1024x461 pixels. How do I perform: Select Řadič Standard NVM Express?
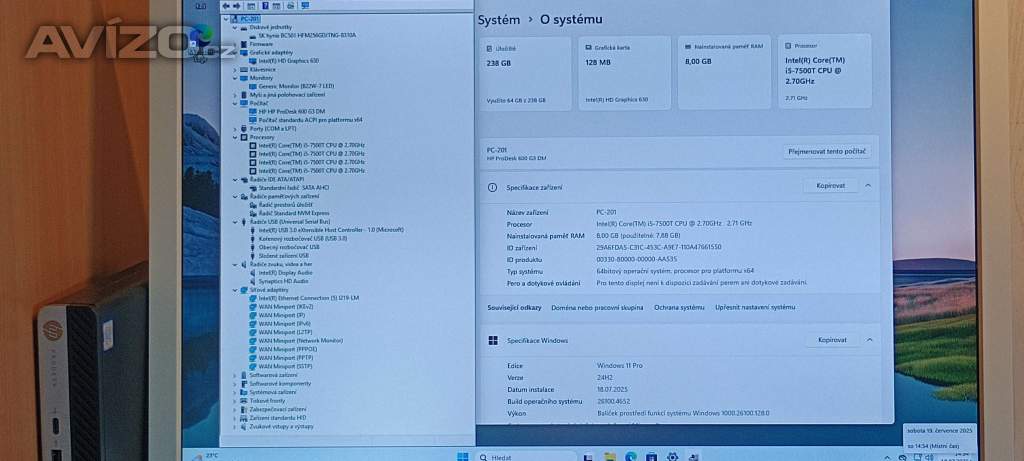coord(289,214)
